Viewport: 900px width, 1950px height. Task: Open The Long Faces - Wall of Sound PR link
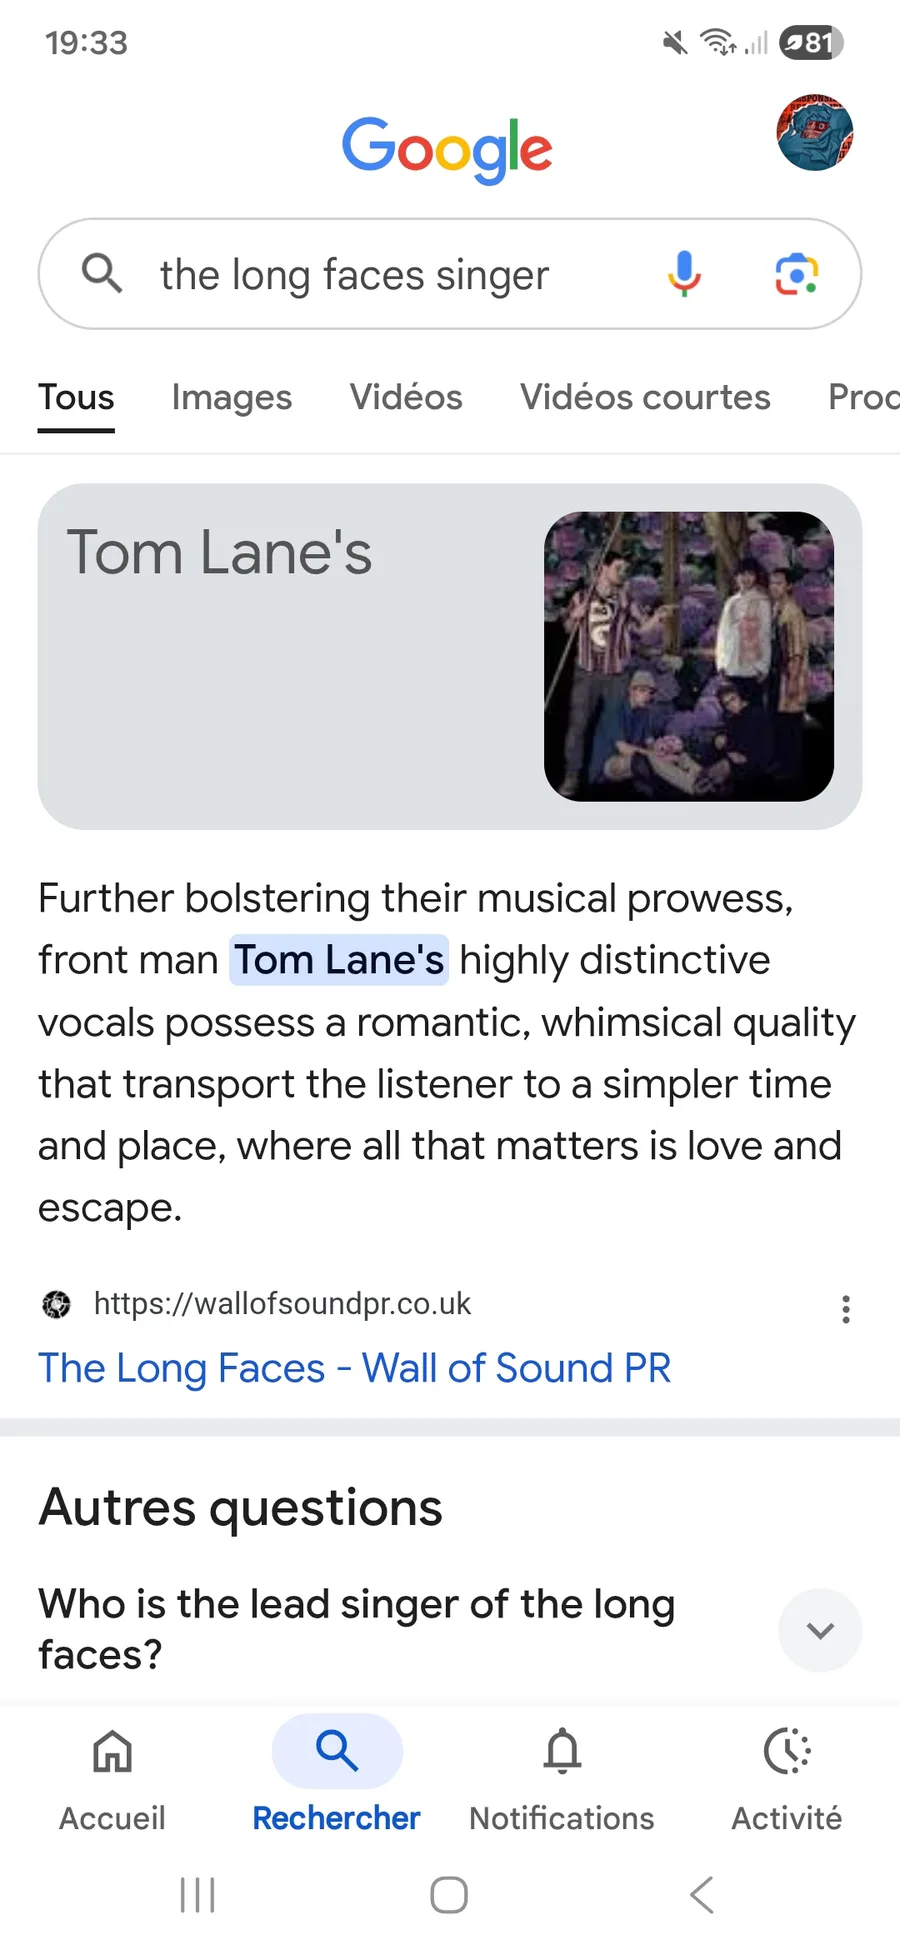tap(354, 1367)
